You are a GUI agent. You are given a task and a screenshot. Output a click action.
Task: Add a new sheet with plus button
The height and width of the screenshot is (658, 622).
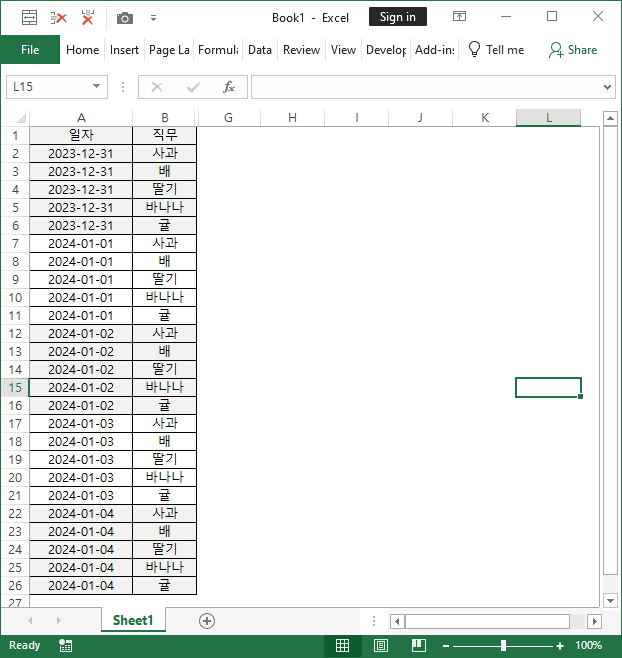207,621
